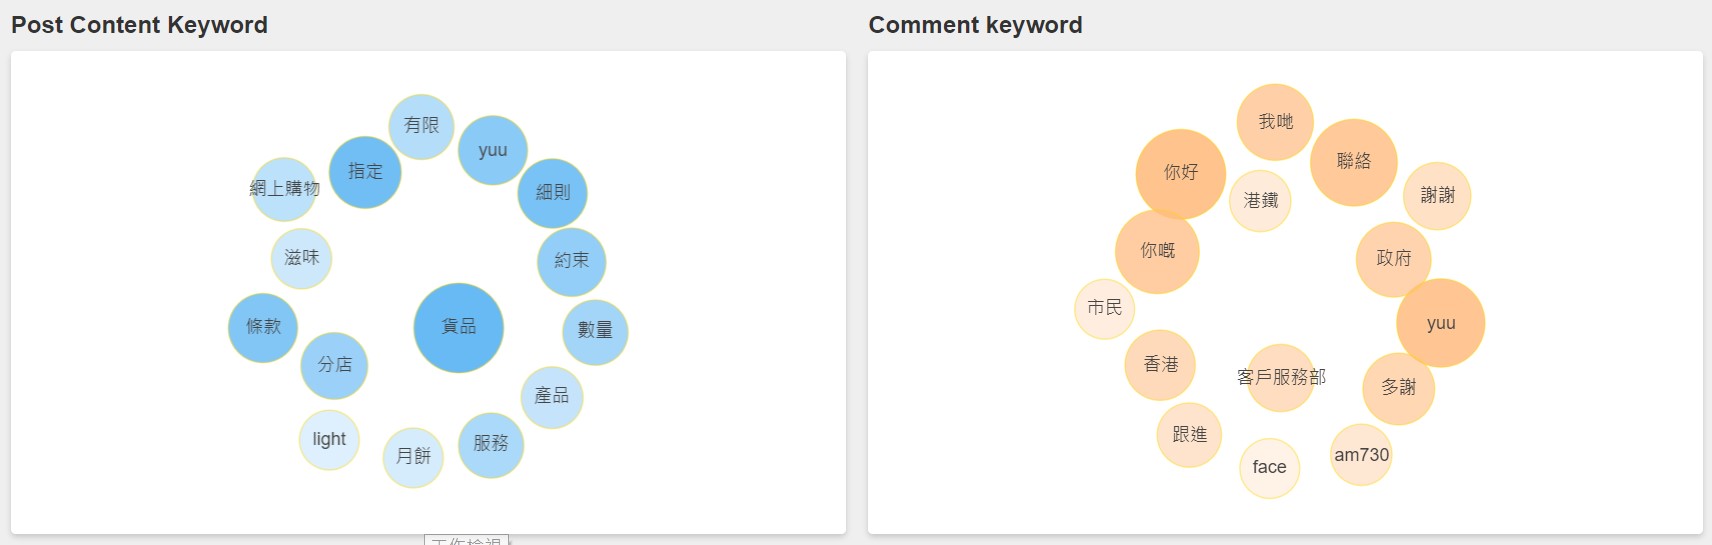
Task: Select the 港鐵 comment bubble
Action: tap(1260, 201)
